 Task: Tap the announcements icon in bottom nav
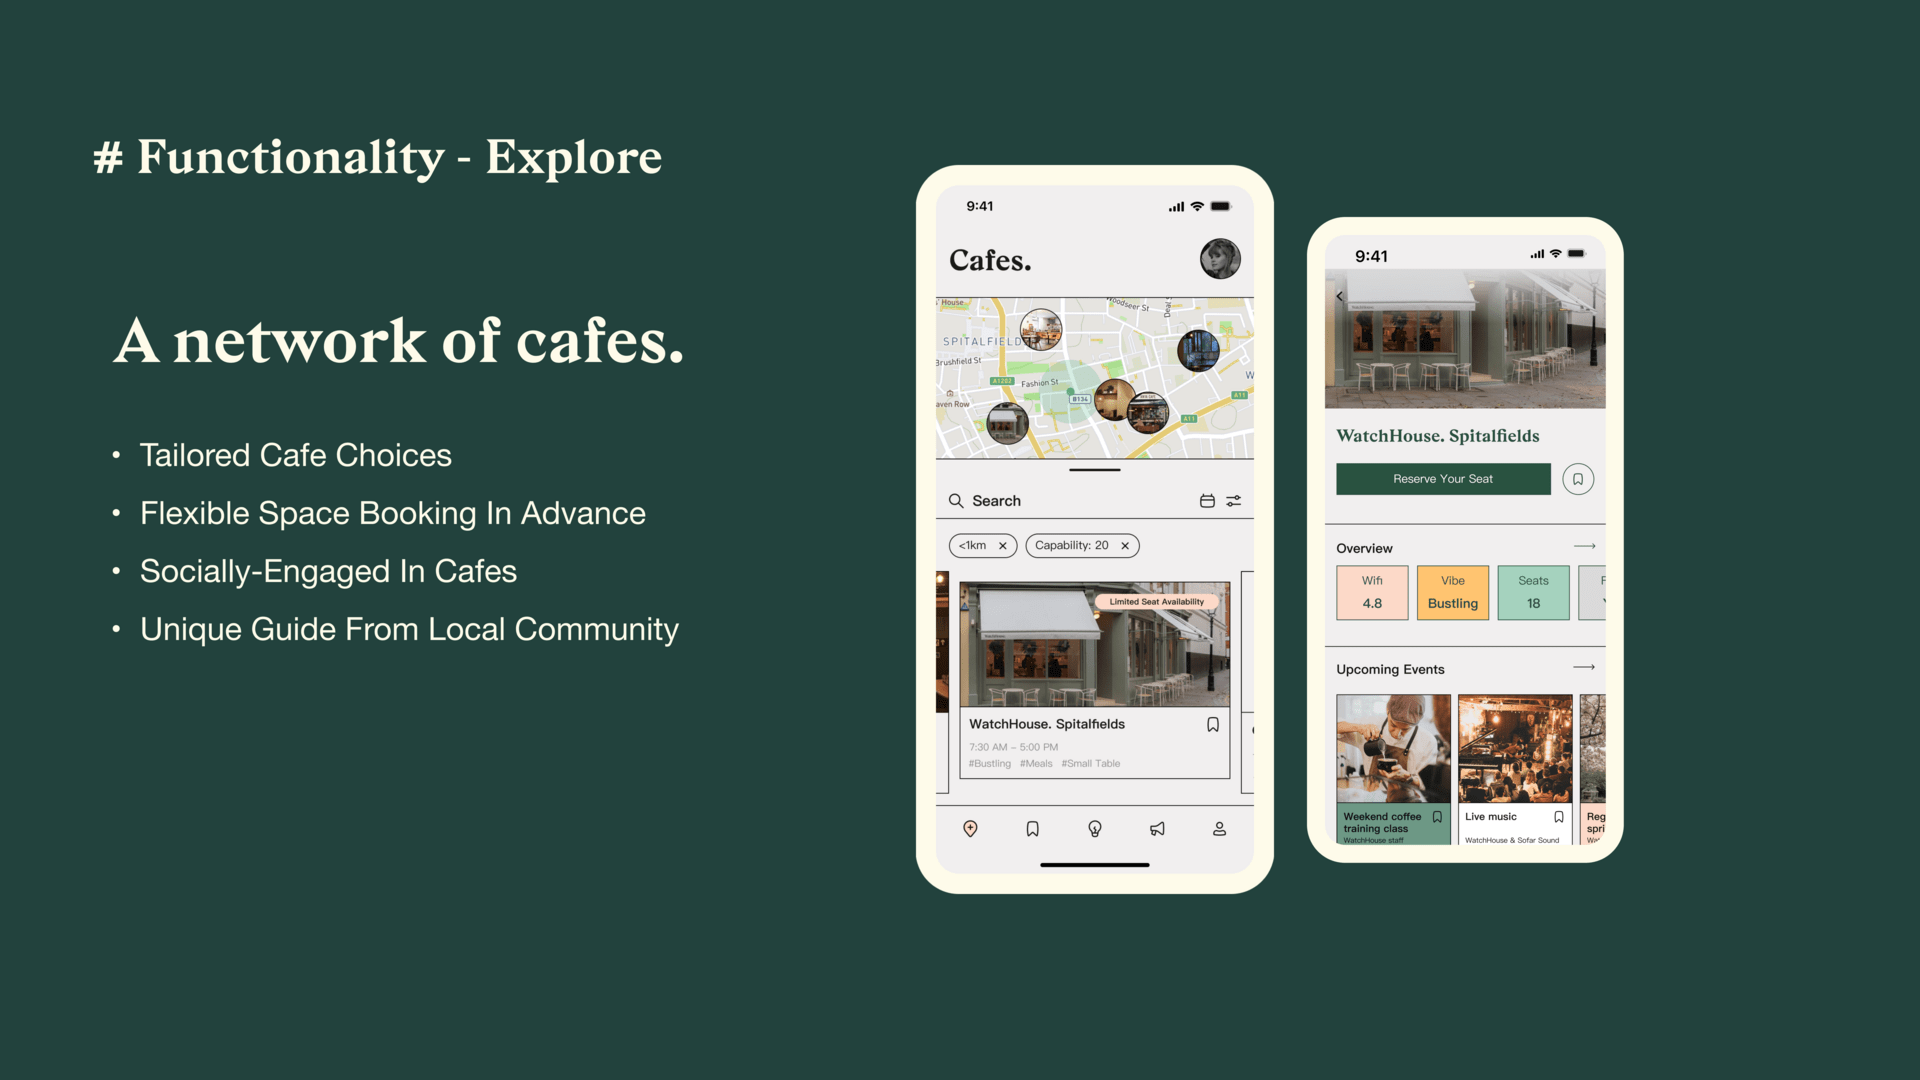pos(1156,829)
